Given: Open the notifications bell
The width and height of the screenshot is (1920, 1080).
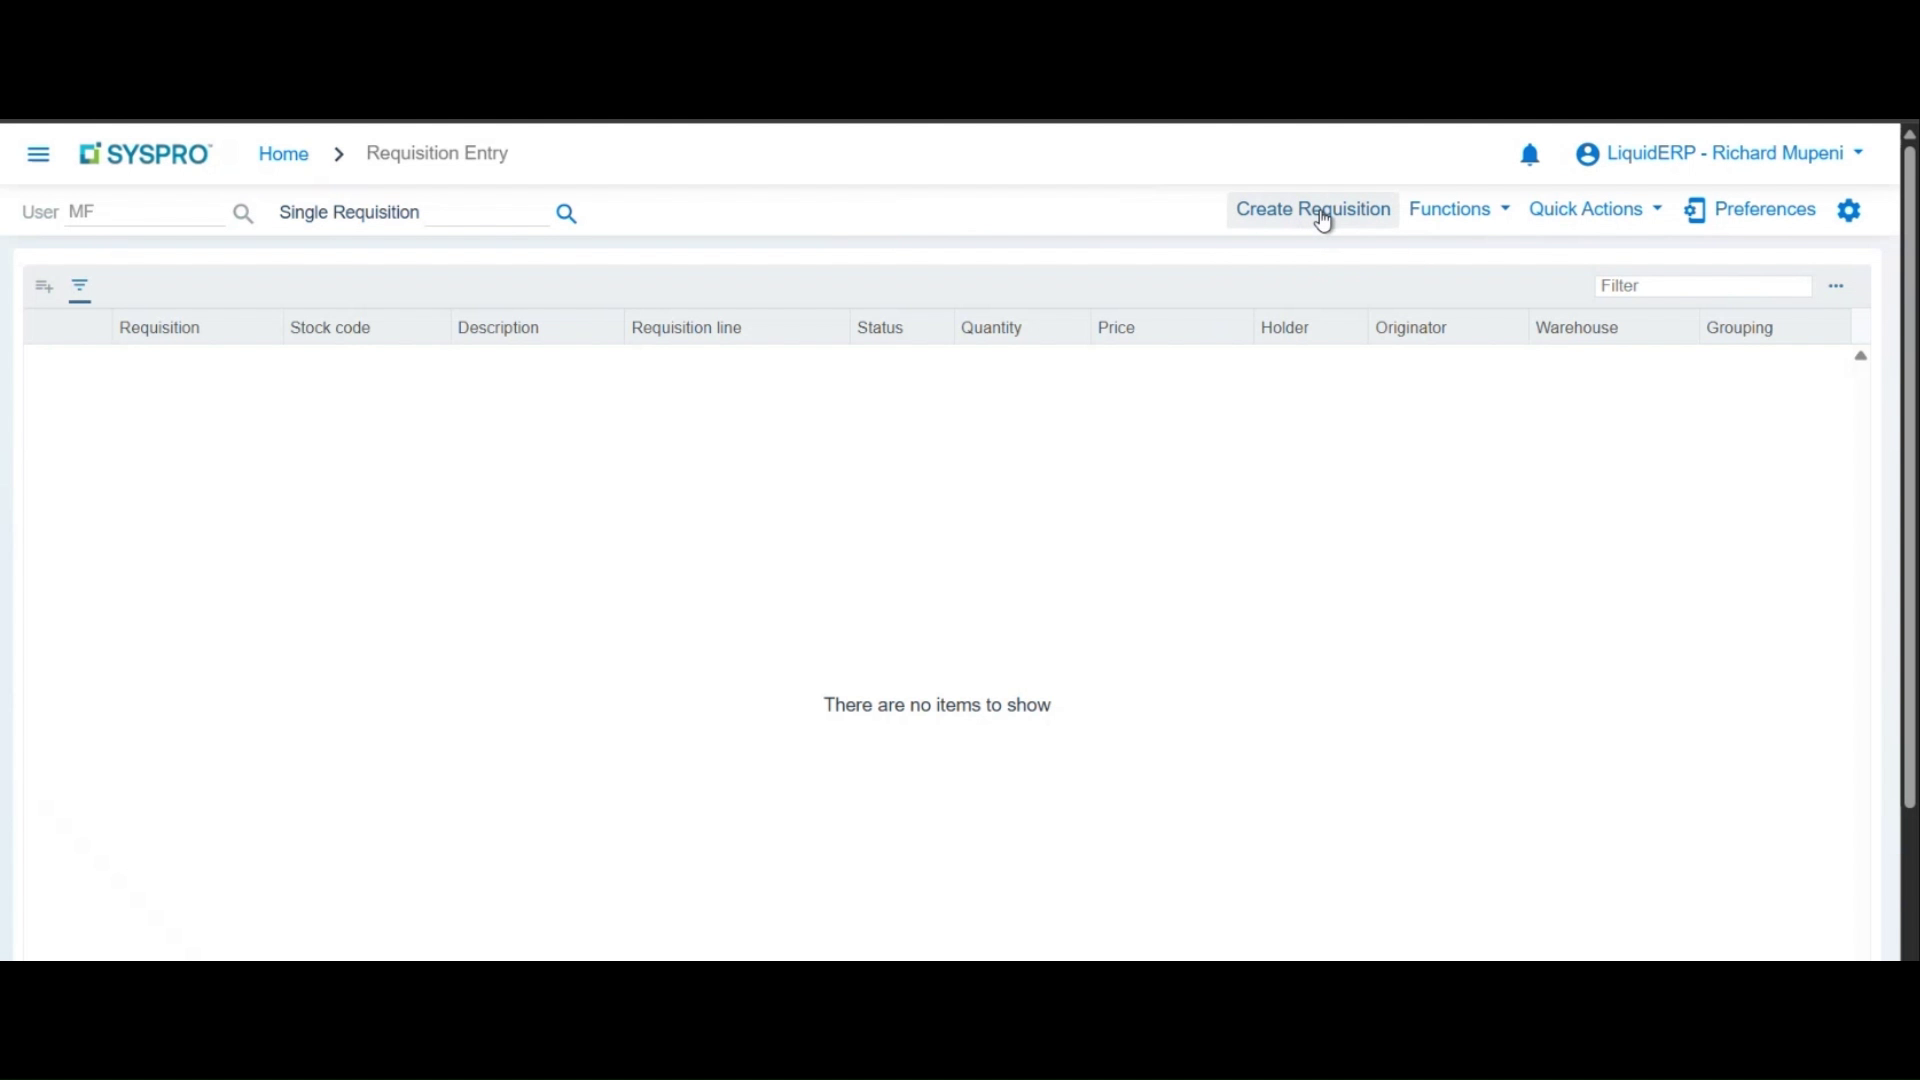Looking at the screenshot, I should [x=1531, y=154].
